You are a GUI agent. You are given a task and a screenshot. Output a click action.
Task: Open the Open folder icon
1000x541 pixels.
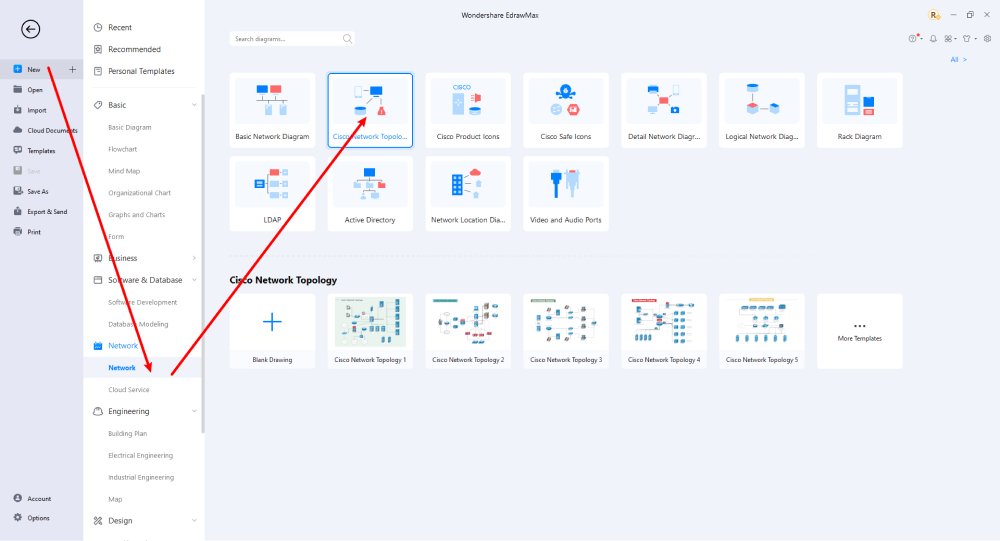[x=17, y=89]
